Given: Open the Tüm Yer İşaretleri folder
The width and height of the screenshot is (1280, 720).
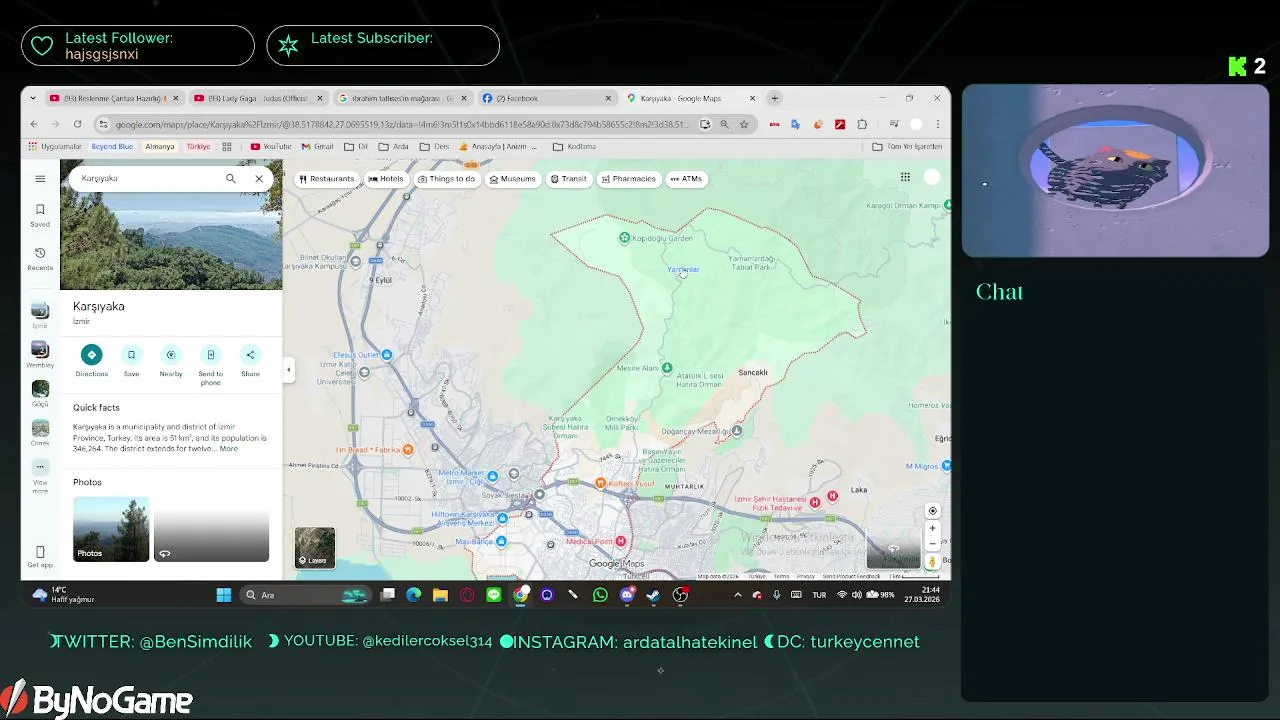Looking at the screenshot, I should [x=907, y=146].
